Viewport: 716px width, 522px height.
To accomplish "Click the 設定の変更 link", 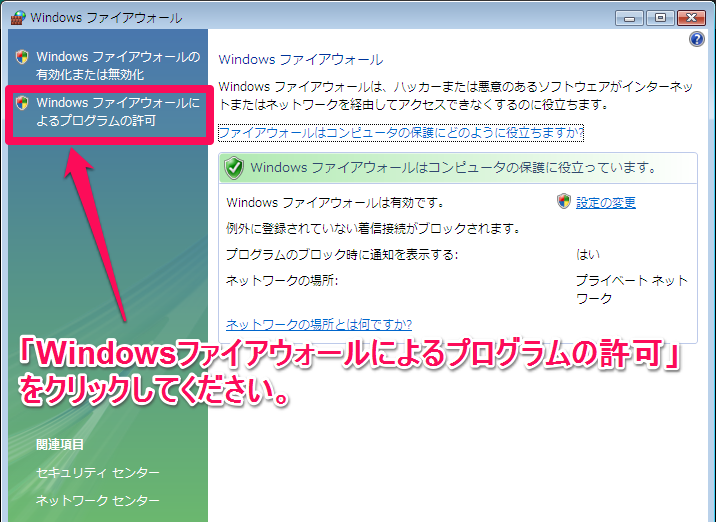I will coord(605,202).
